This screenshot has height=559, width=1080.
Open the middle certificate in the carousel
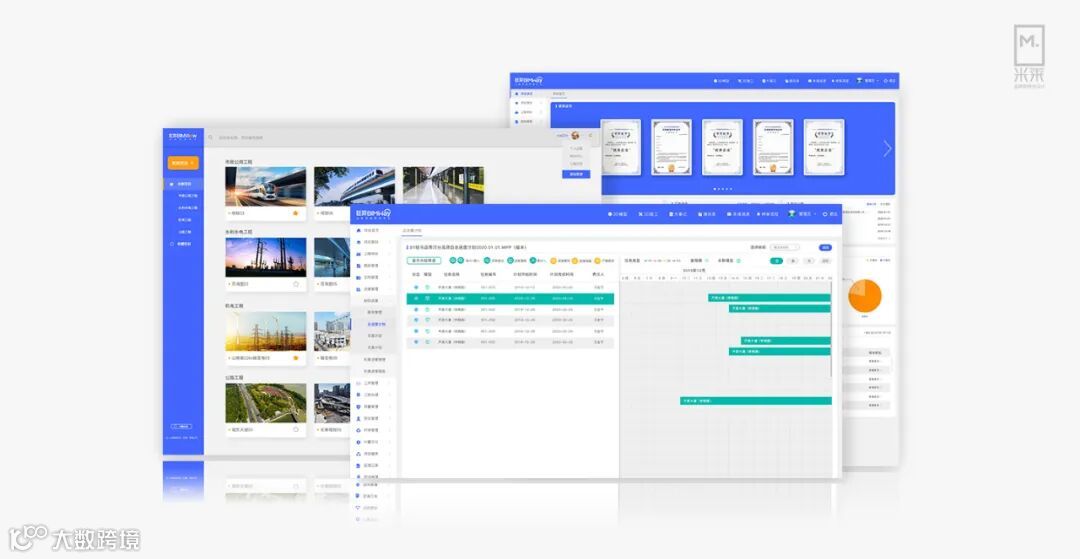[723, 147]
